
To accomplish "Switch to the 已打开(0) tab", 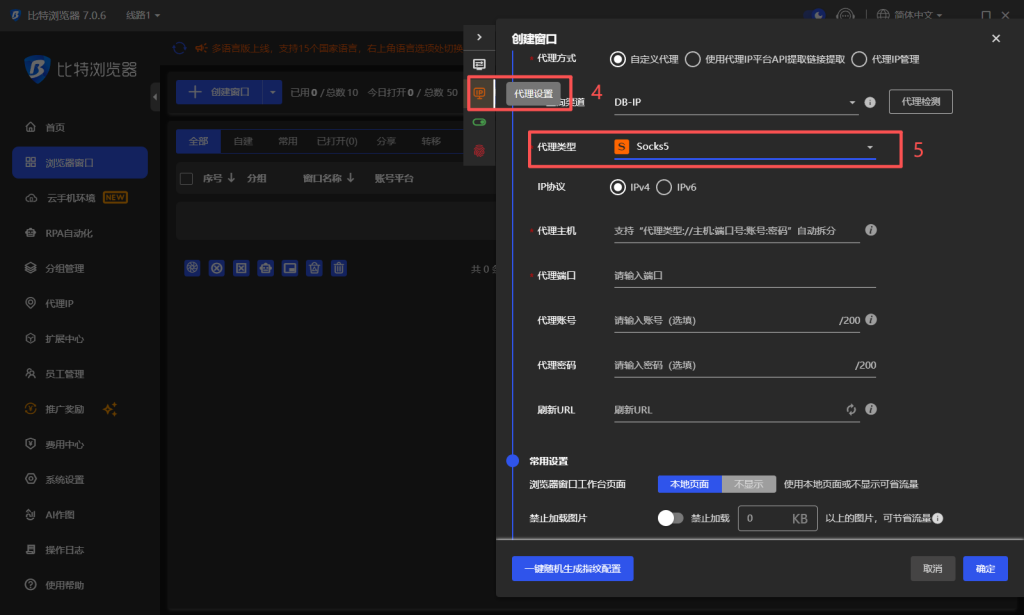I will tap(336, 141).
